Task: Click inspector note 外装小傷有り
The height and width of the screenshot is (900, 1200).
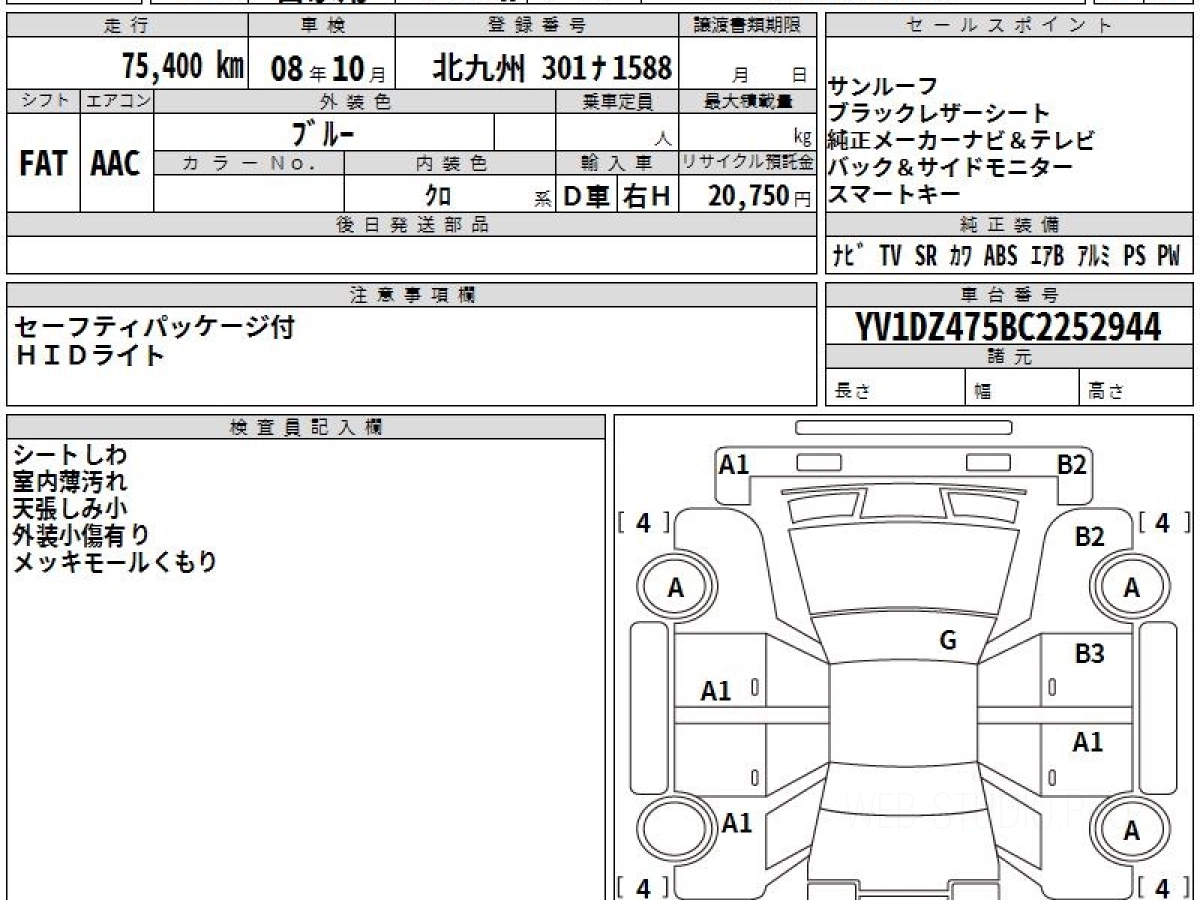Action: (82, 535)
